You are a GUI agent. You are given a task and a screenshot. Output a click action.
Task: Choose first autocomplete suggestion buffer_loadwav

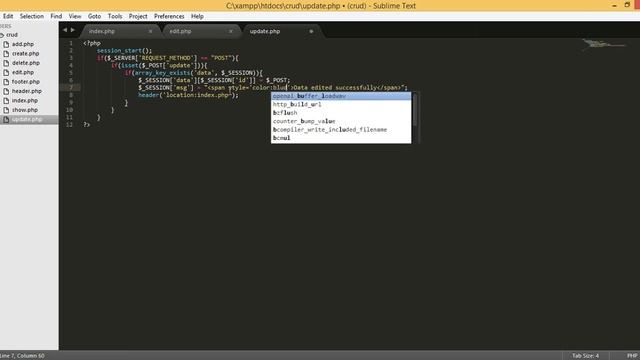pos(341,96)
